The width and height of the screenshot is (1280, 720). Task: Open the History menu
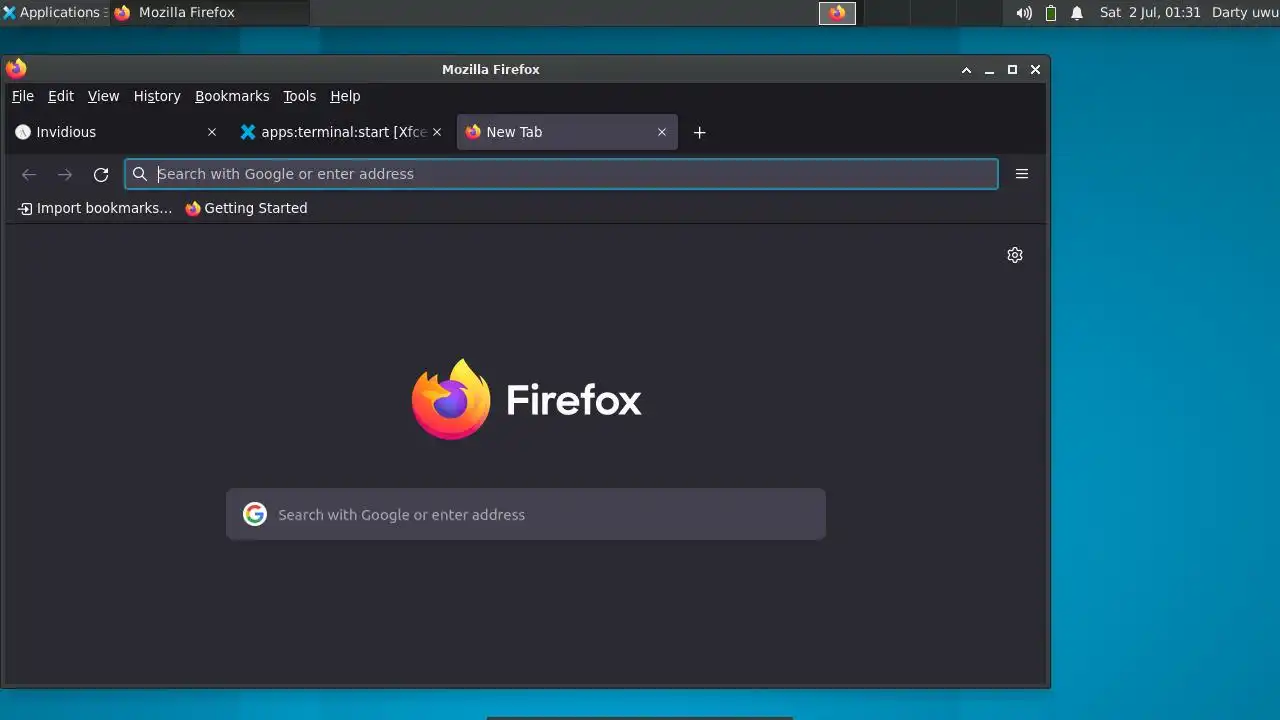(x=157, y=96)
